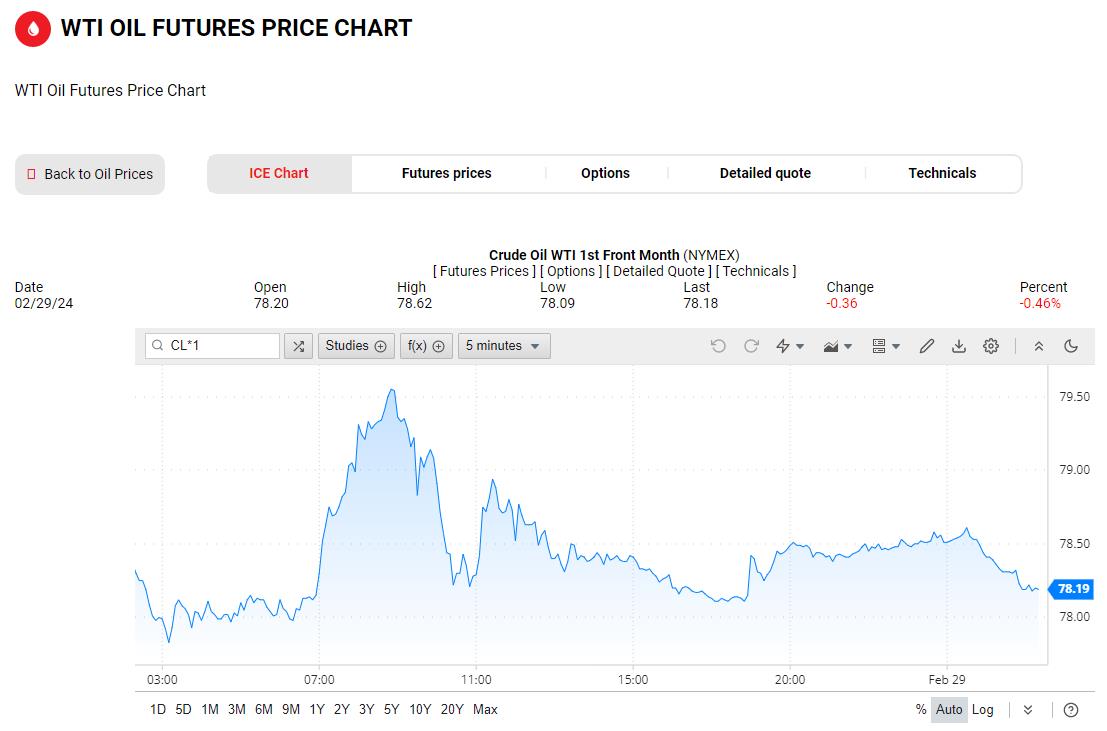Image resolution: width=1107 pixels, height=731 pixels.
Task: Toggle percent scale mode
Action: (x=921, y=710)
